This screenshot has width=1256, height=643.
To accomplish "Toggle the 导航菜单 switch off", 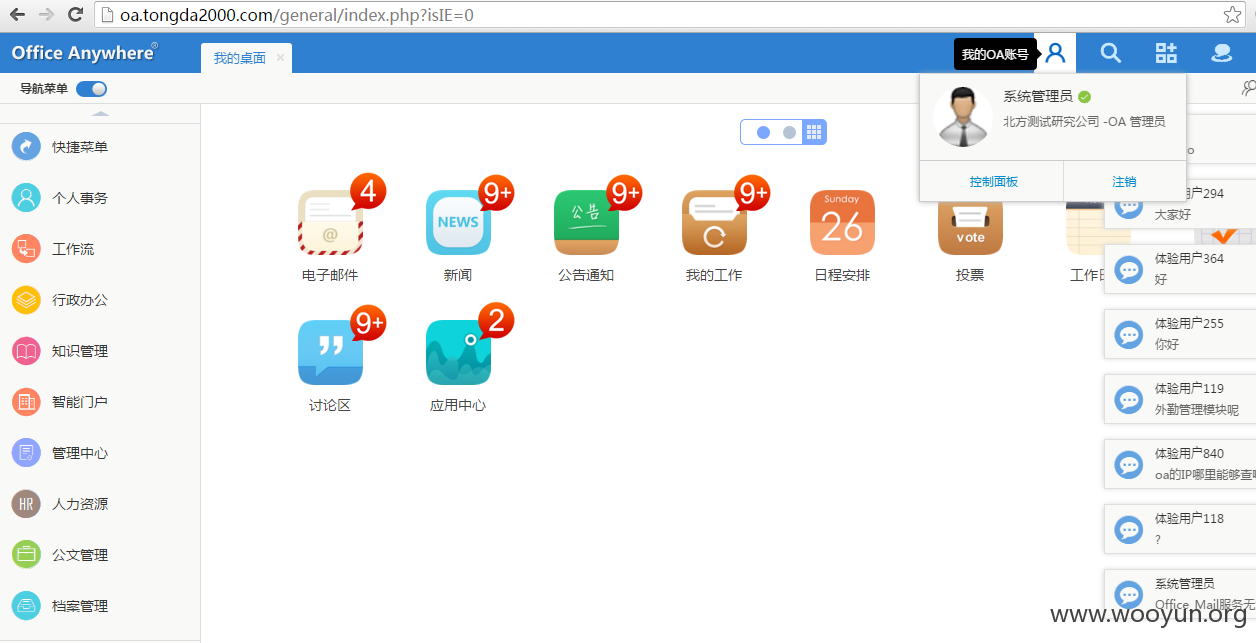I will [91, 89].
